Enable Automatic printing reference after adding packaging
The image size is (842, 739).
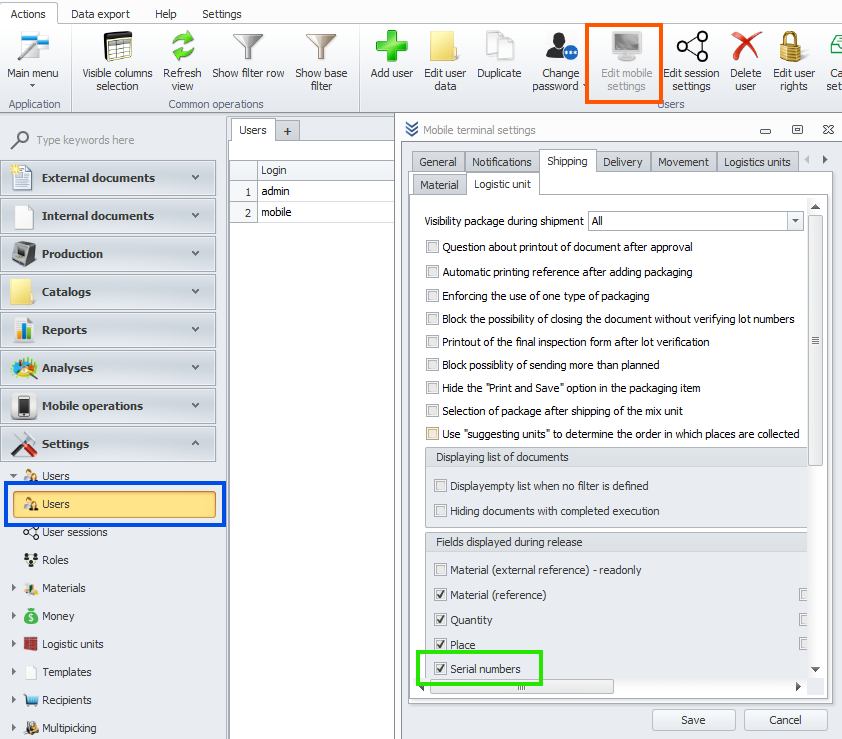(432, 272)
